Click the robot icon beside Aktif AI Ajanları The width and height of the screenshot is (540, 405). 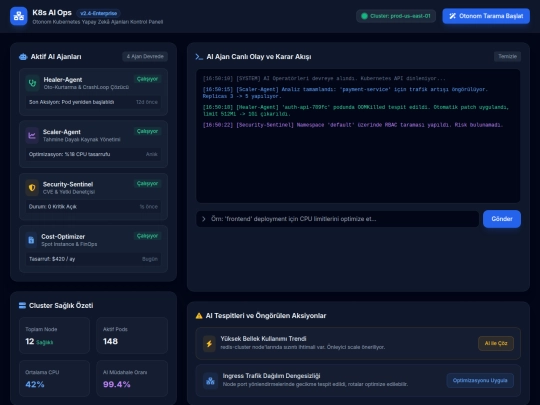point(23,57)
